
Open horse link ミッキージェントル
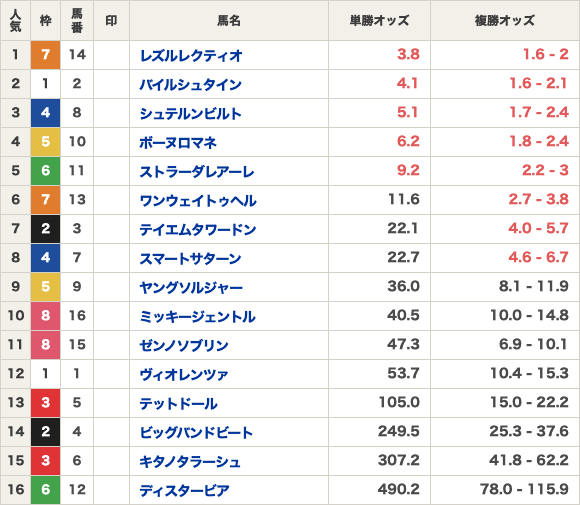point(198,316)
